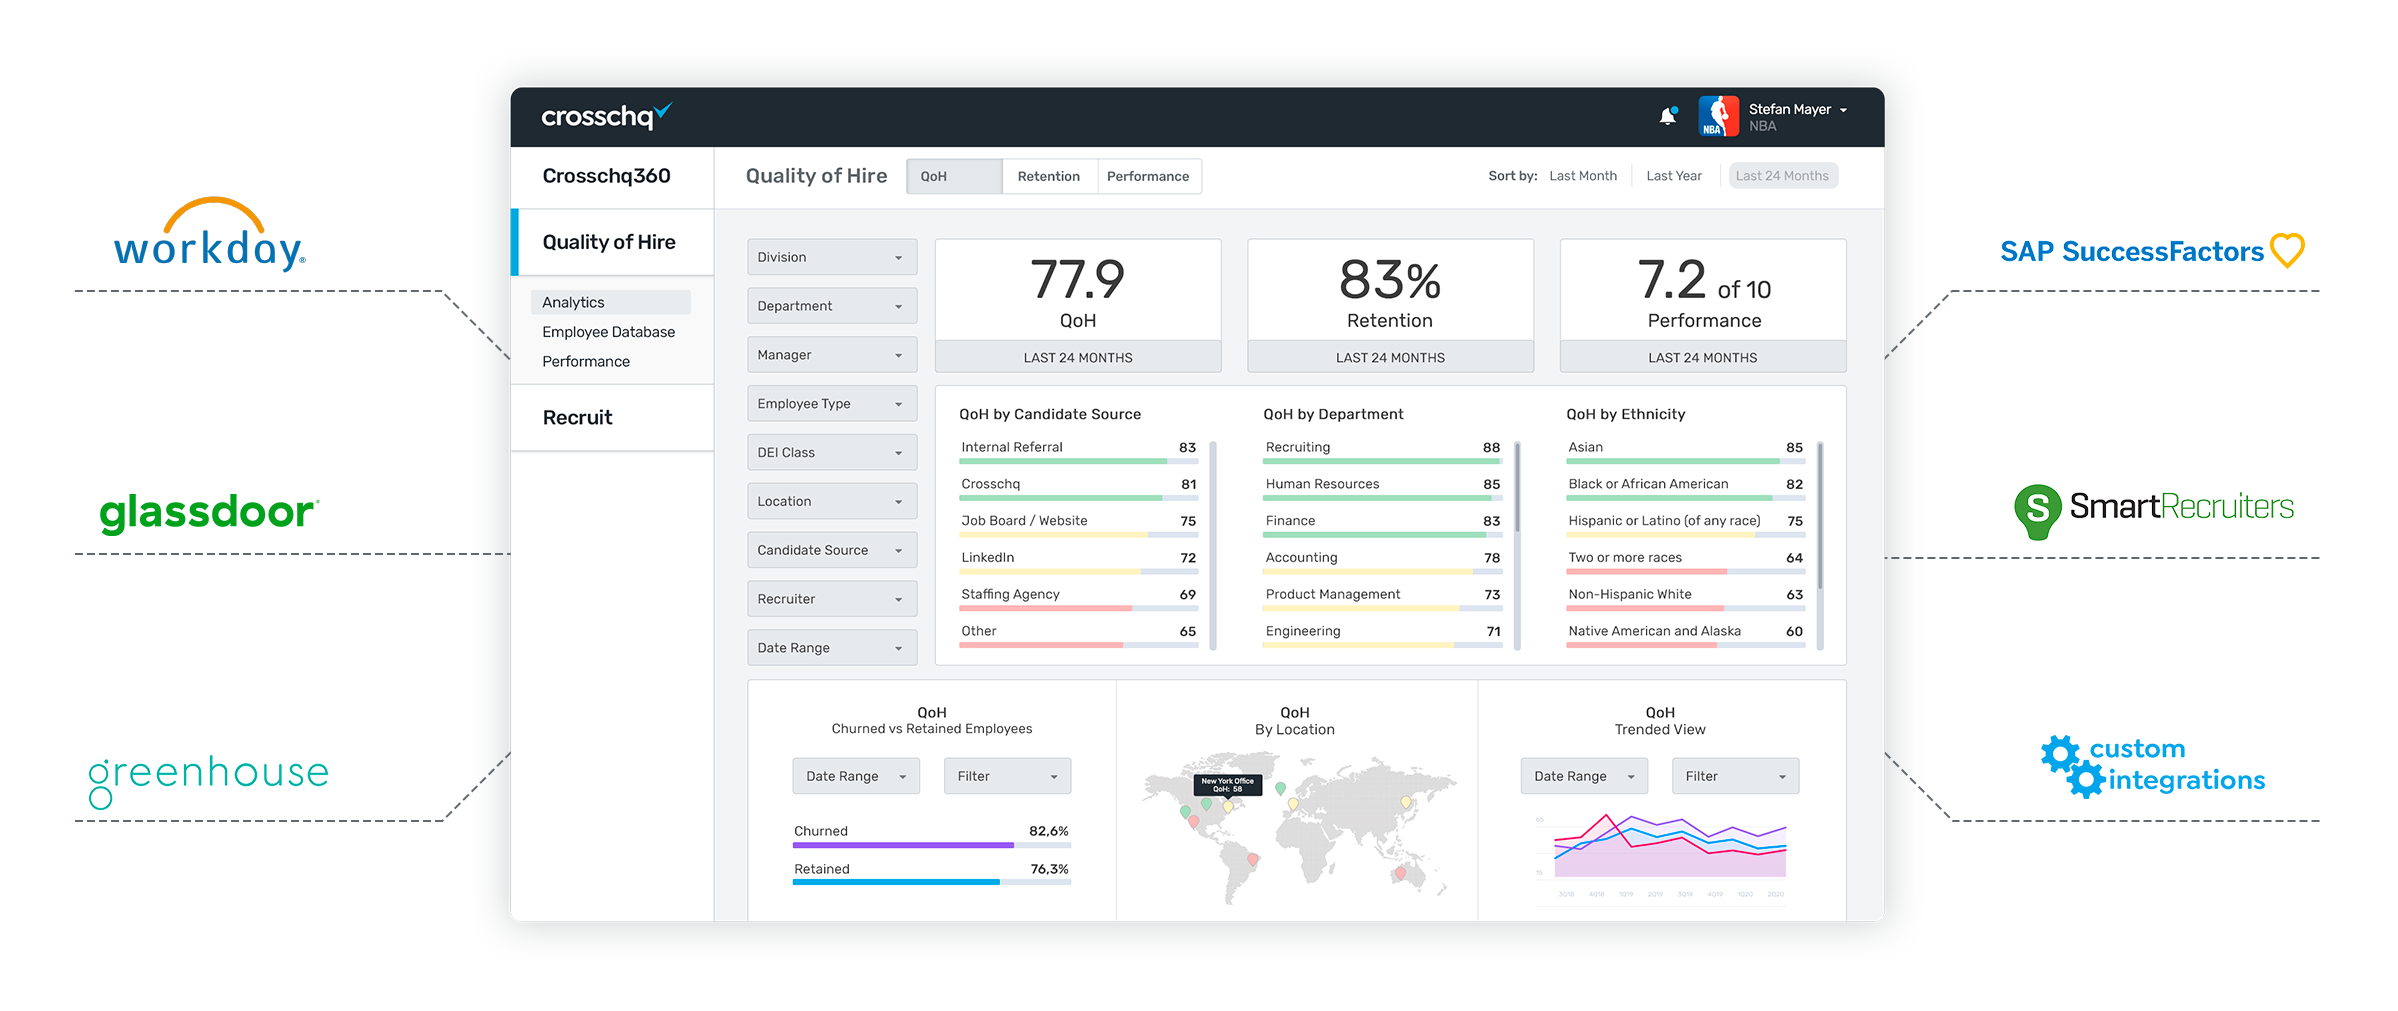This screenshot has width=2398, height=1011.
Task: Select the Last Year sort option
Action: point(1673,176)
